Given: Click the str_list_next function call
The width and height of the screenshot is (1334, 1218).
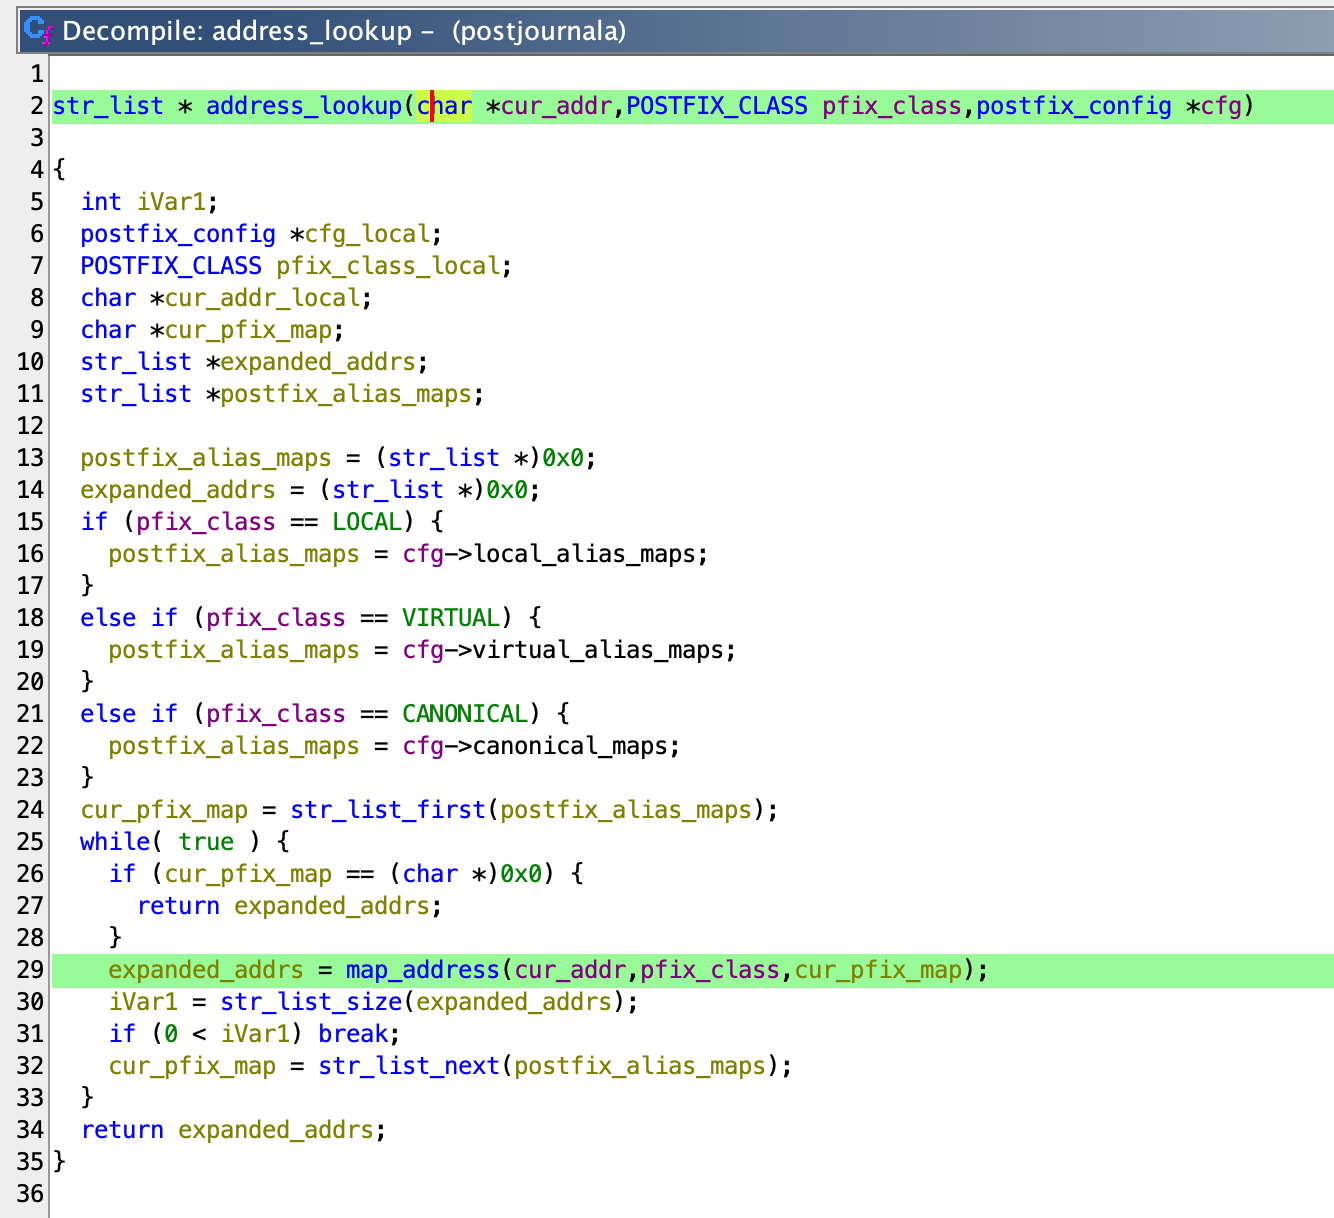Looking at the screenshot, I should (x=408, y=1066).
